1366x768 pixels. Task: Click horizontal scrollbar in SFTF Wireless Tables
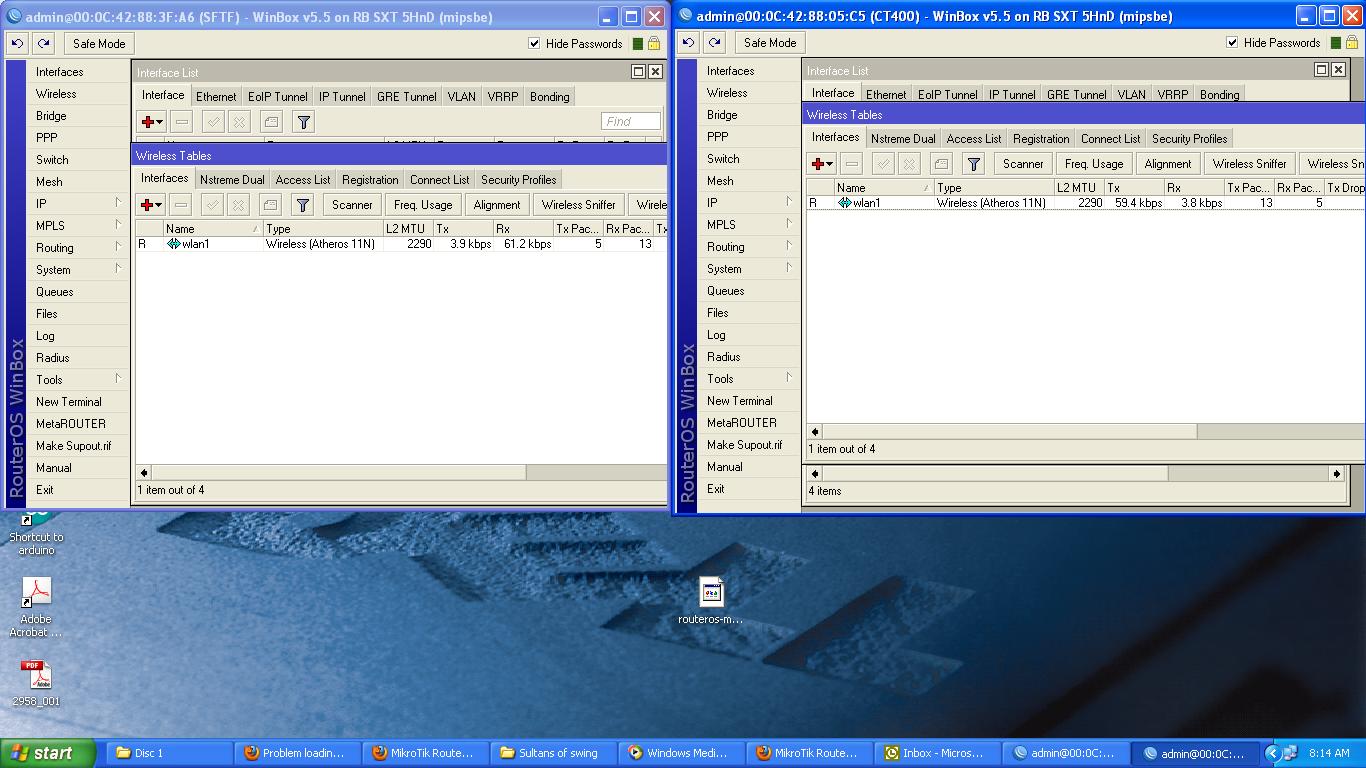401,472
